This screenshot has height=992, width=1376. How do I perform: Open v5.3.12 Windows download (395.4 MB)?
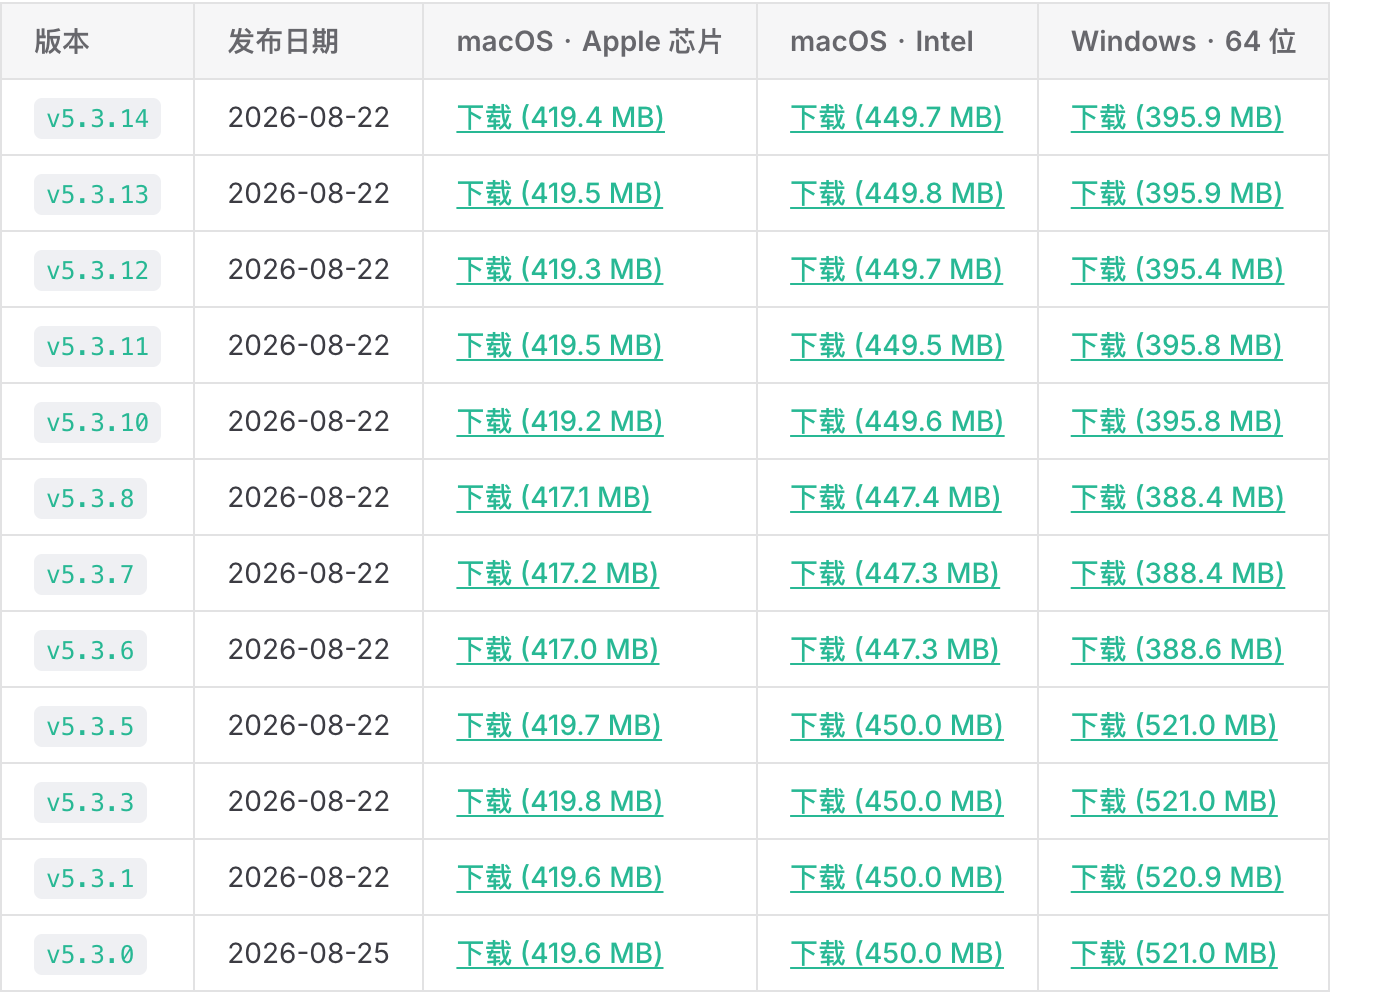(x=1177, y=270)
